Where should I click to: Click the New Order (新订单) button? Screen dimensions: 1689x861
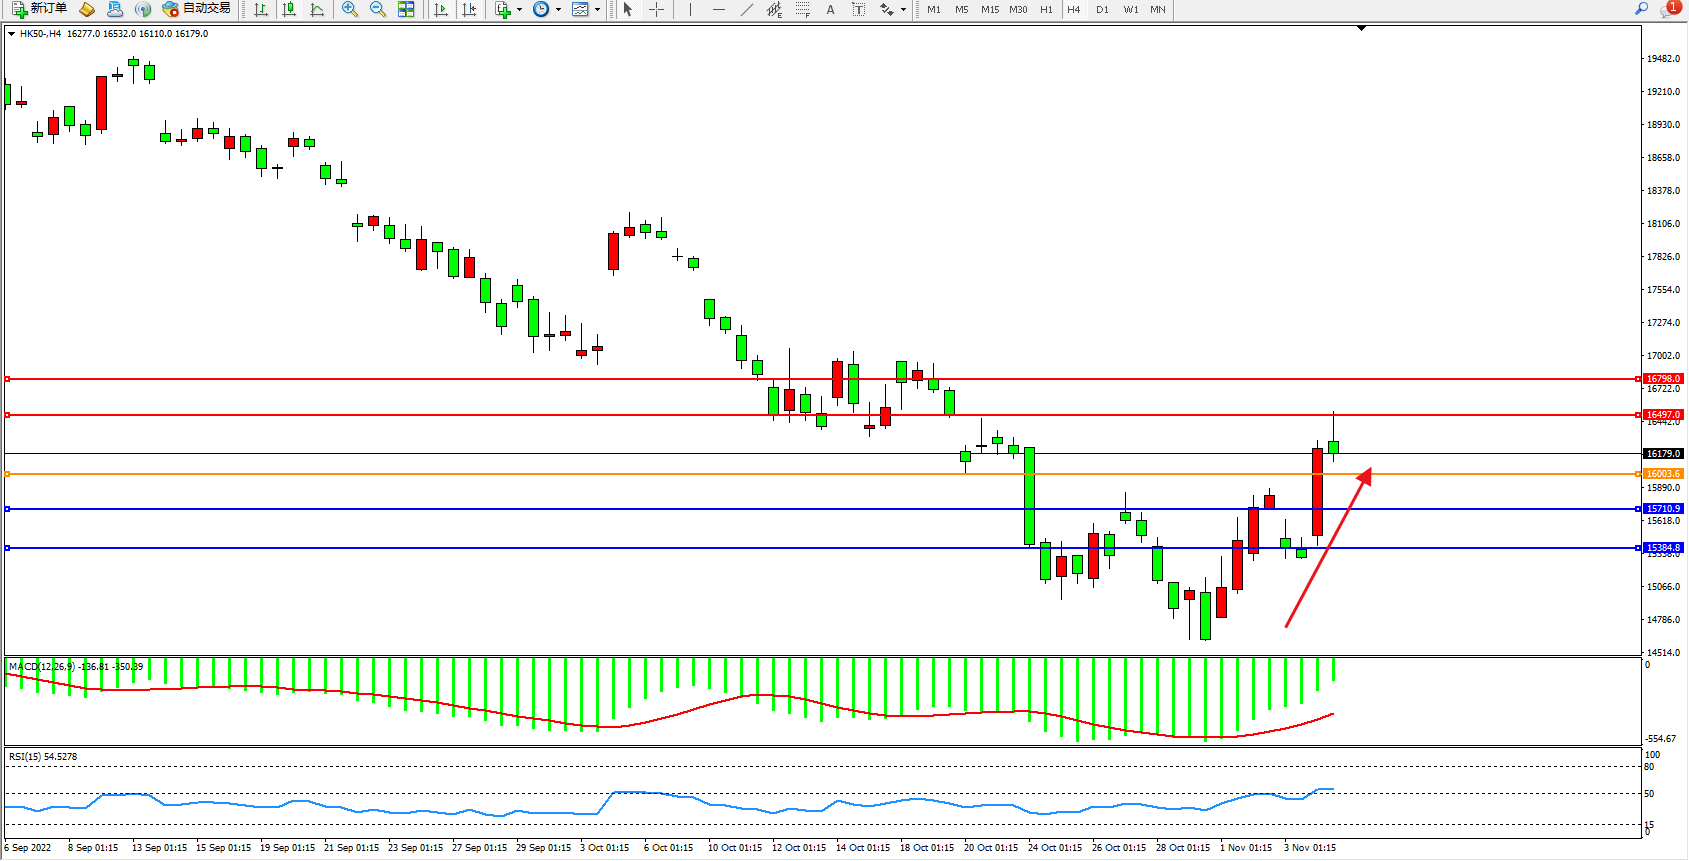[x=40, y=9]
